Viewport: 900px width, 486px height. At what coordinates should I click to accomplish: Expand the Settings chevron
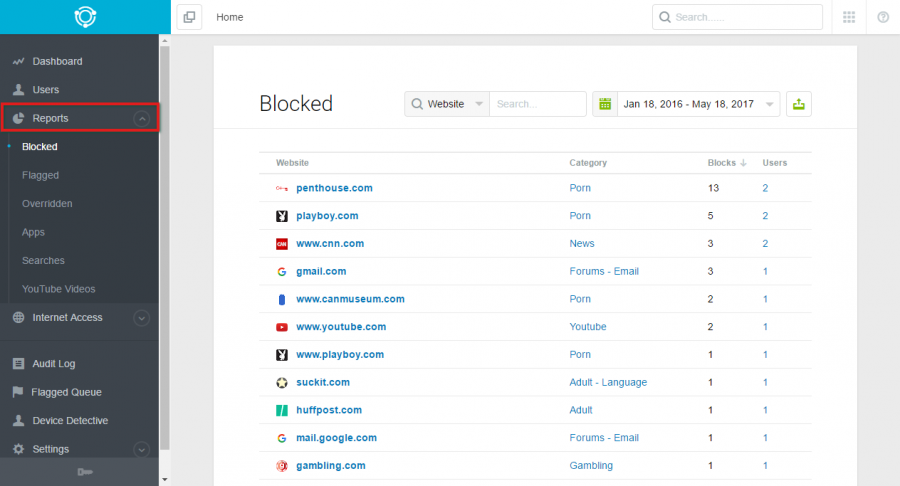(141, 449)
